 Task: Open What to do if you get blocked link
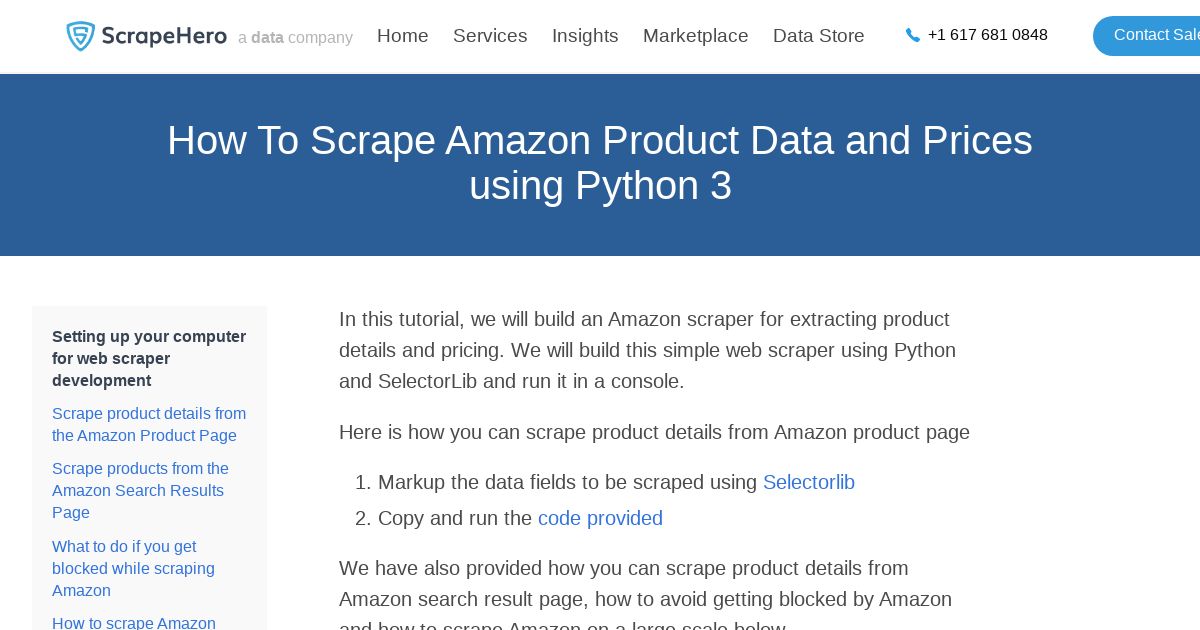[x=134, y=568]
